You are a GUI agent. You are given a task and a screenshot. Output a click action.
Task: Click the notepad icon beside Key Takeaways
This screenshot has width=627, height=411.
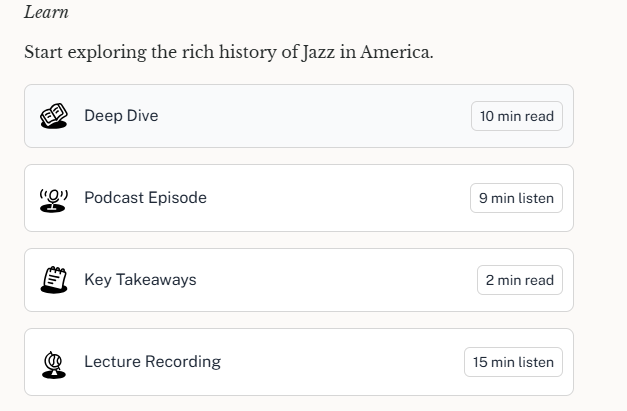pos(54,280)
